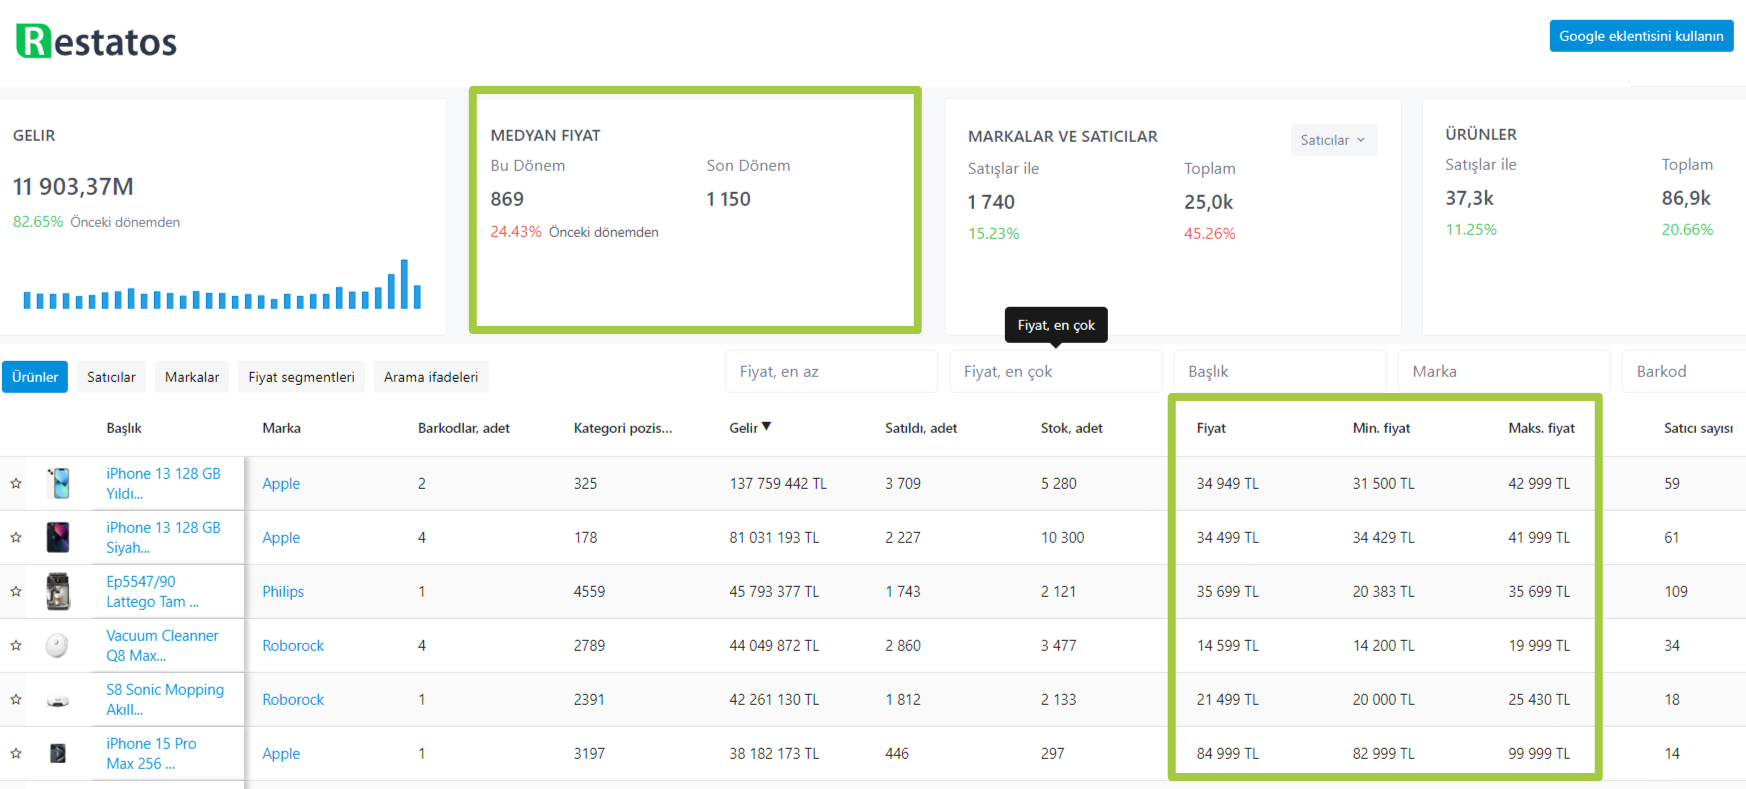Open the Satıcılar dropdown in Markalar ve Satıcılar

click(x=1333, y=140)
